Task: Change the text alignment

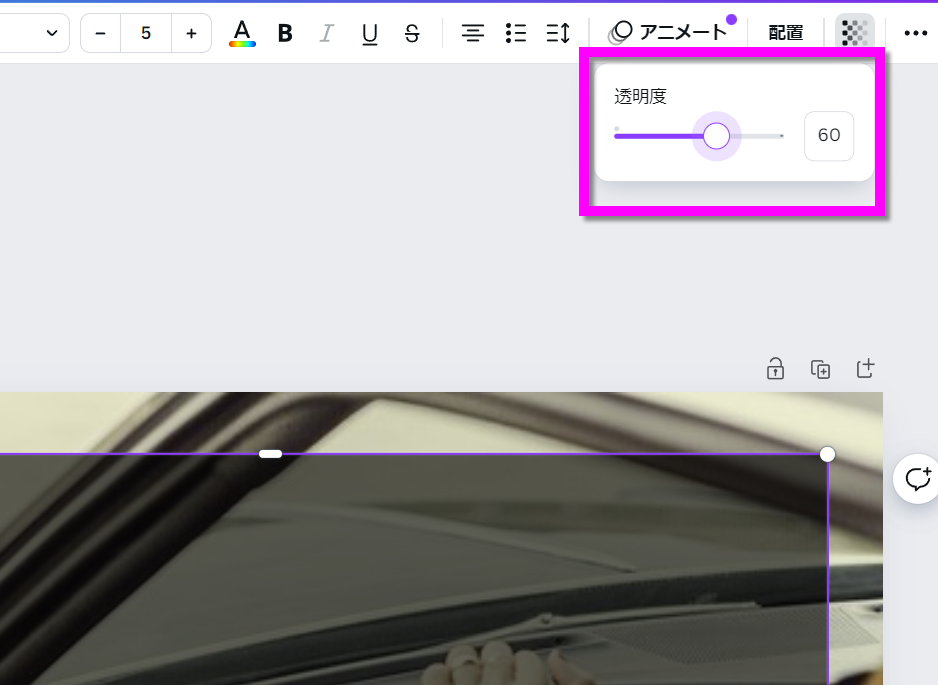Action: click(472, 33)
